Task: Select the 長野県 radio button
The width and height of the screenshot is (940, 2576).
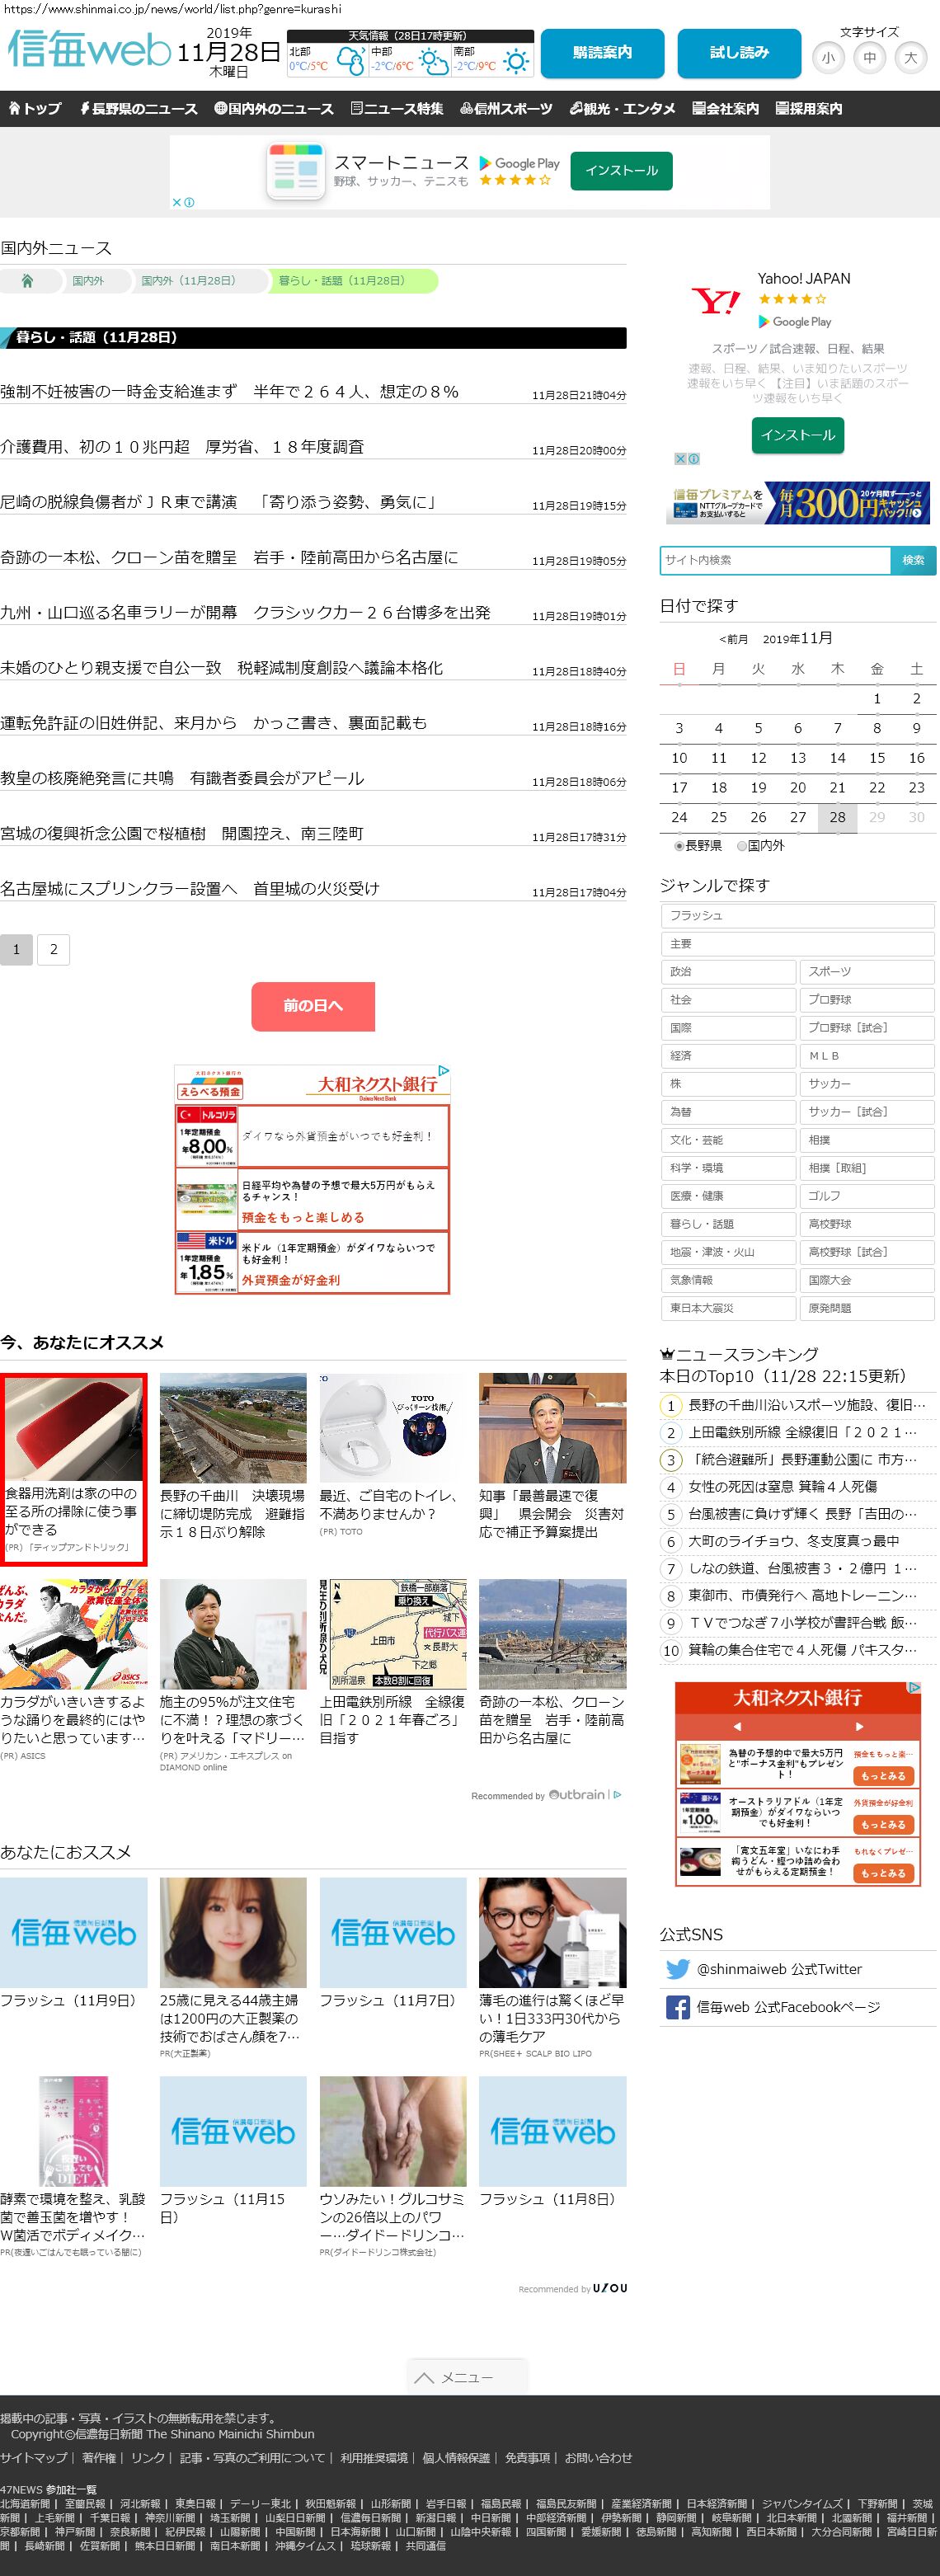Action: 679,845
